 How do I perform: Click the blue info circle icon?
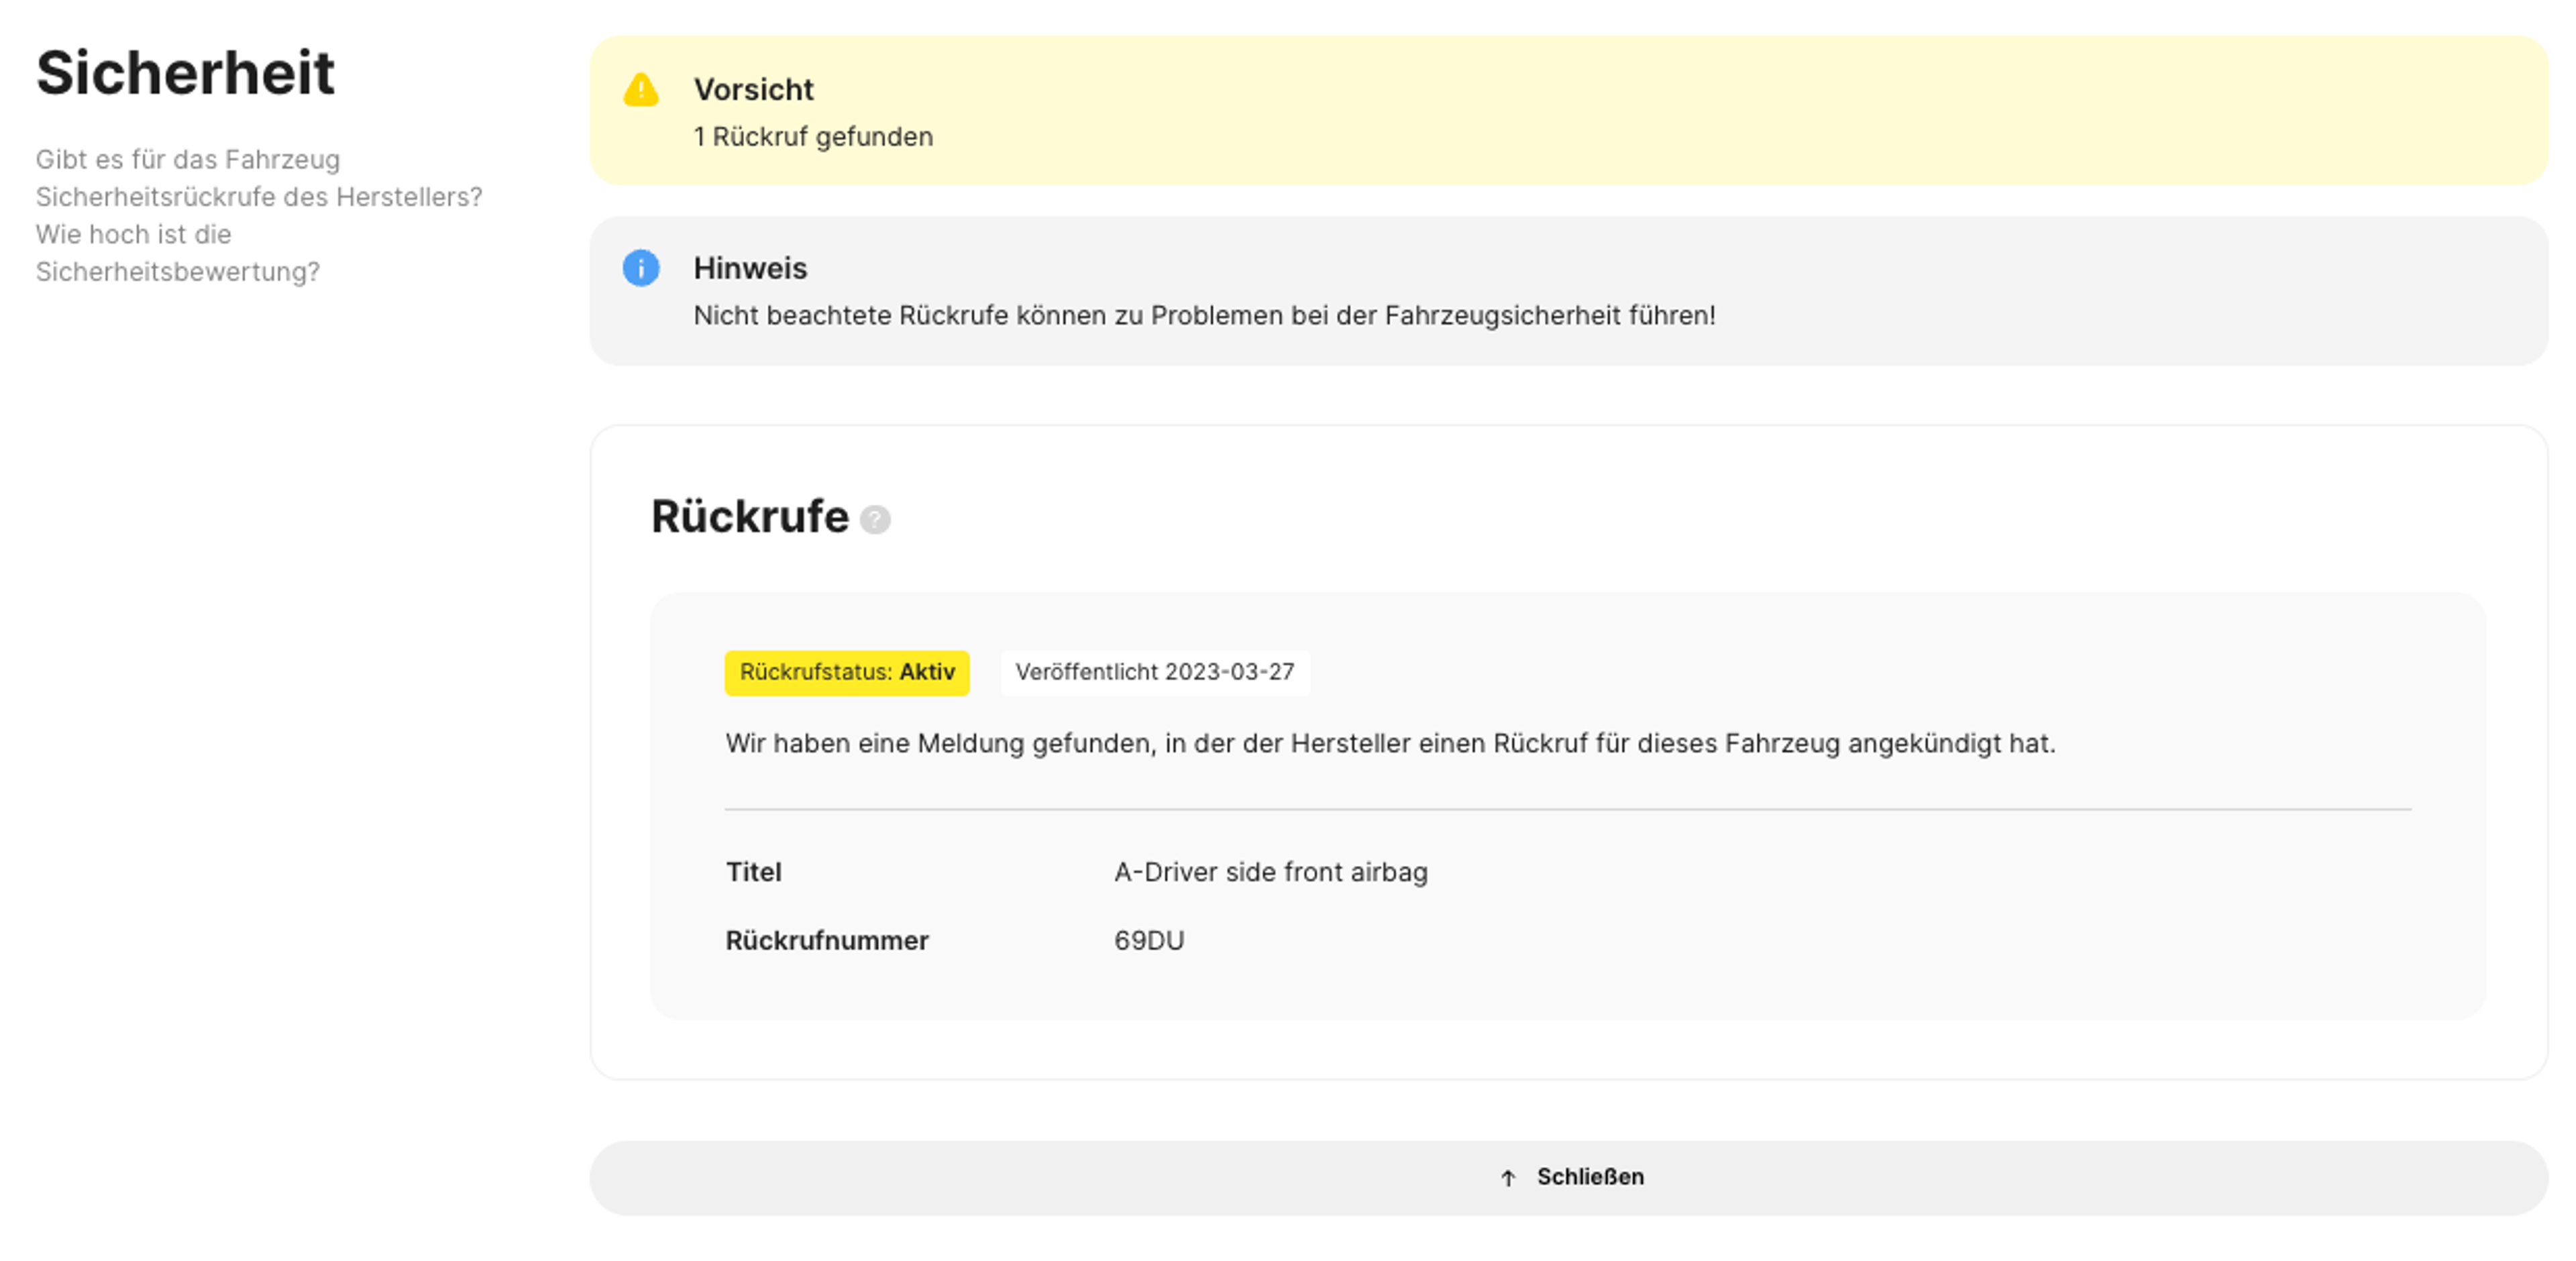[641, 268]
